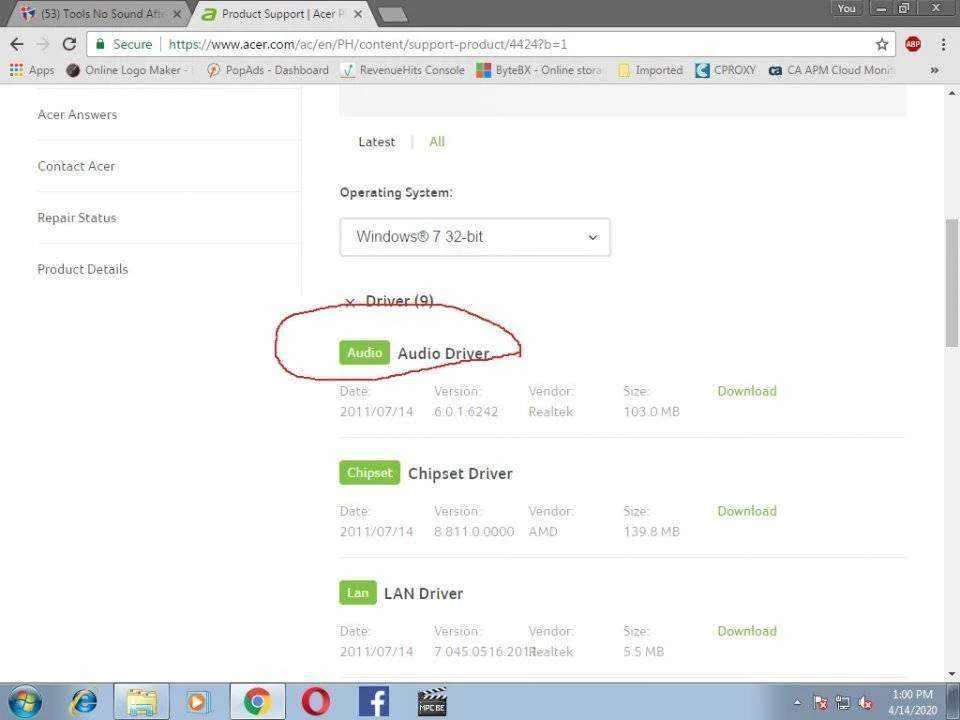Click the Audio Driver title

click(x=443, y=353)
